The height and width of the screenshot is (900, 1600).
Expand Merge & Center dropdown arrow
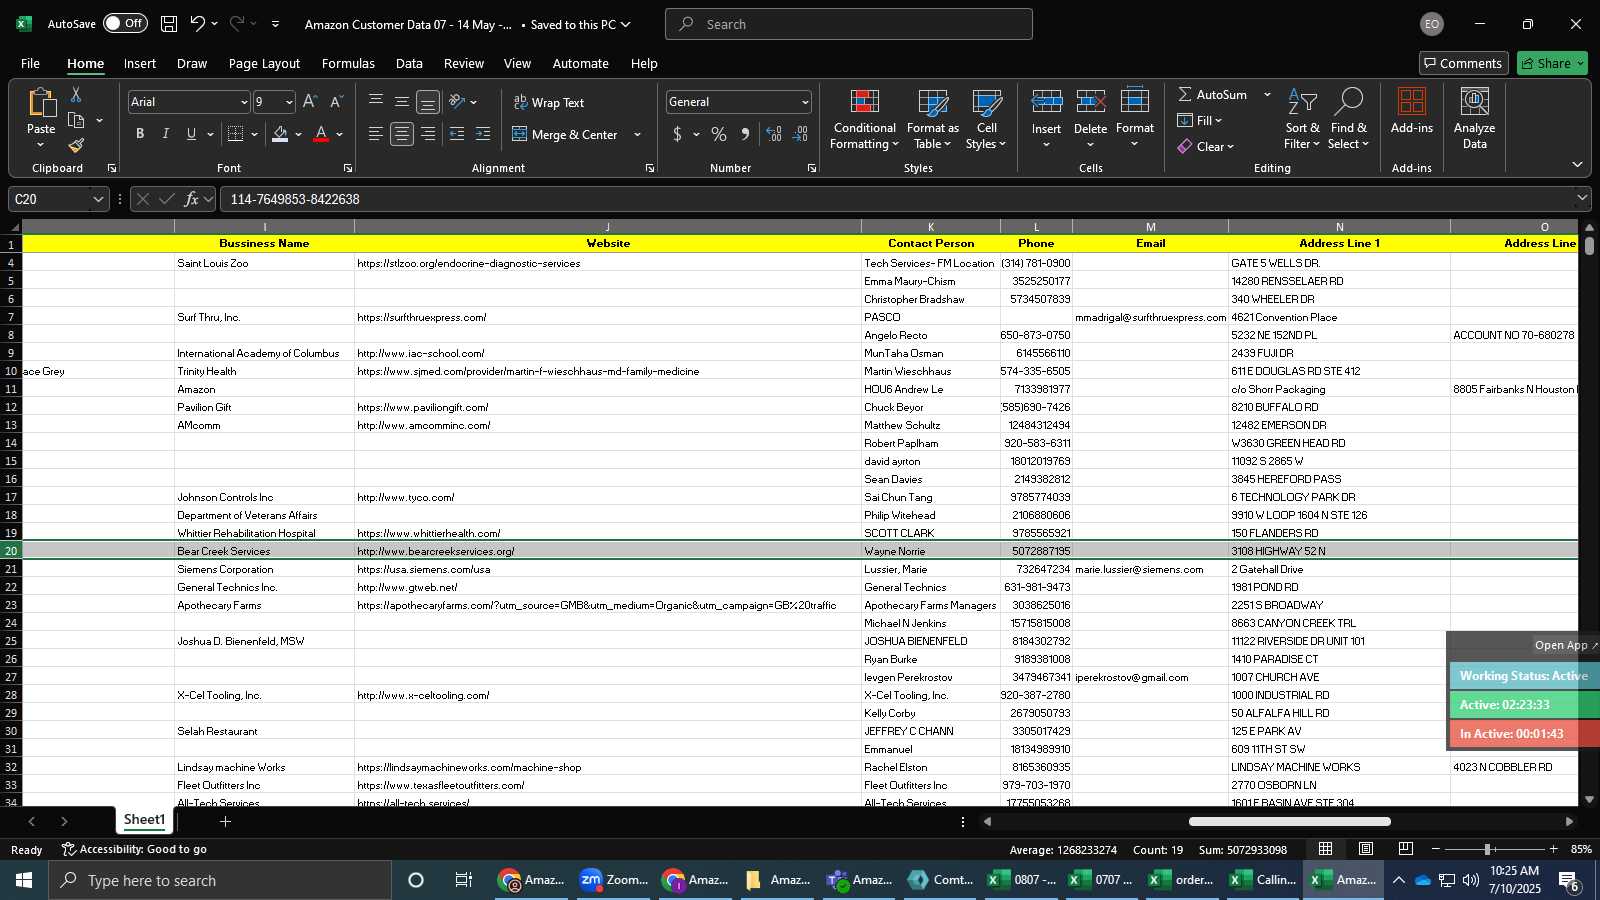[x=637, y=135]
